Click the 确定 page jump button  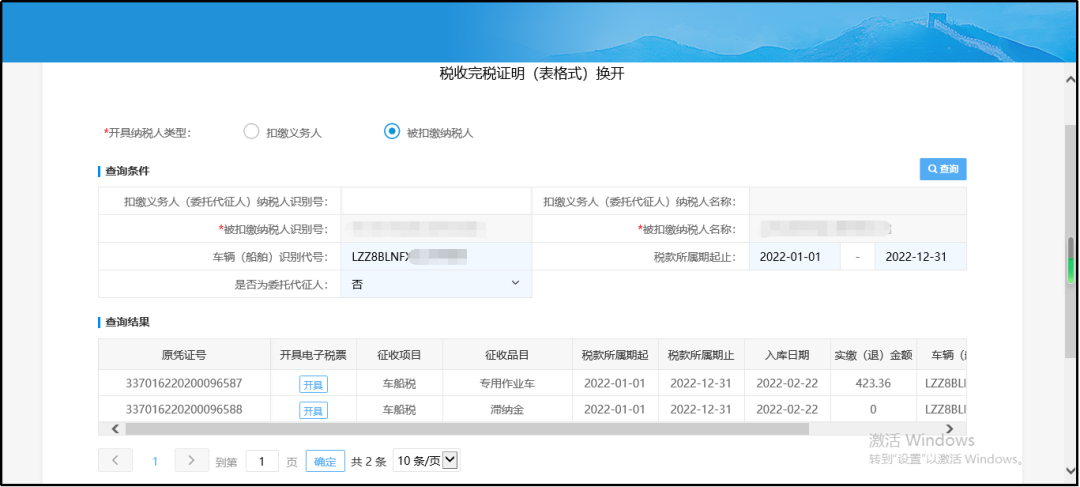pos(325,462)
